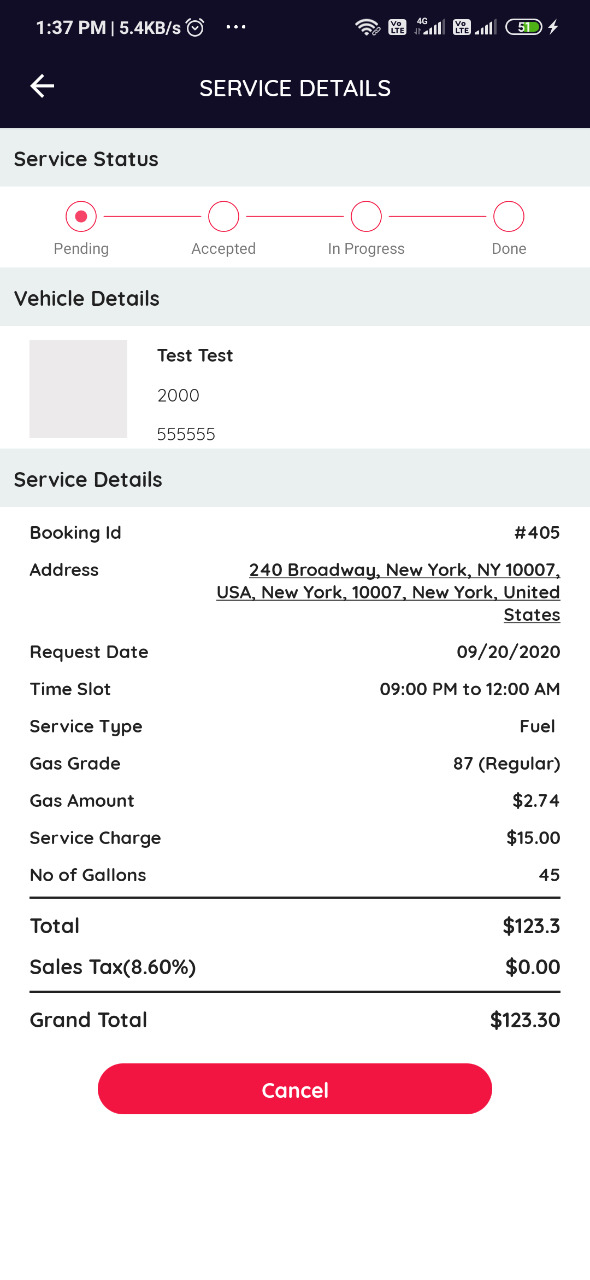590x1280 pixels.
Task: Tap the Vehicle Details section header
Action: pos(295,298)
